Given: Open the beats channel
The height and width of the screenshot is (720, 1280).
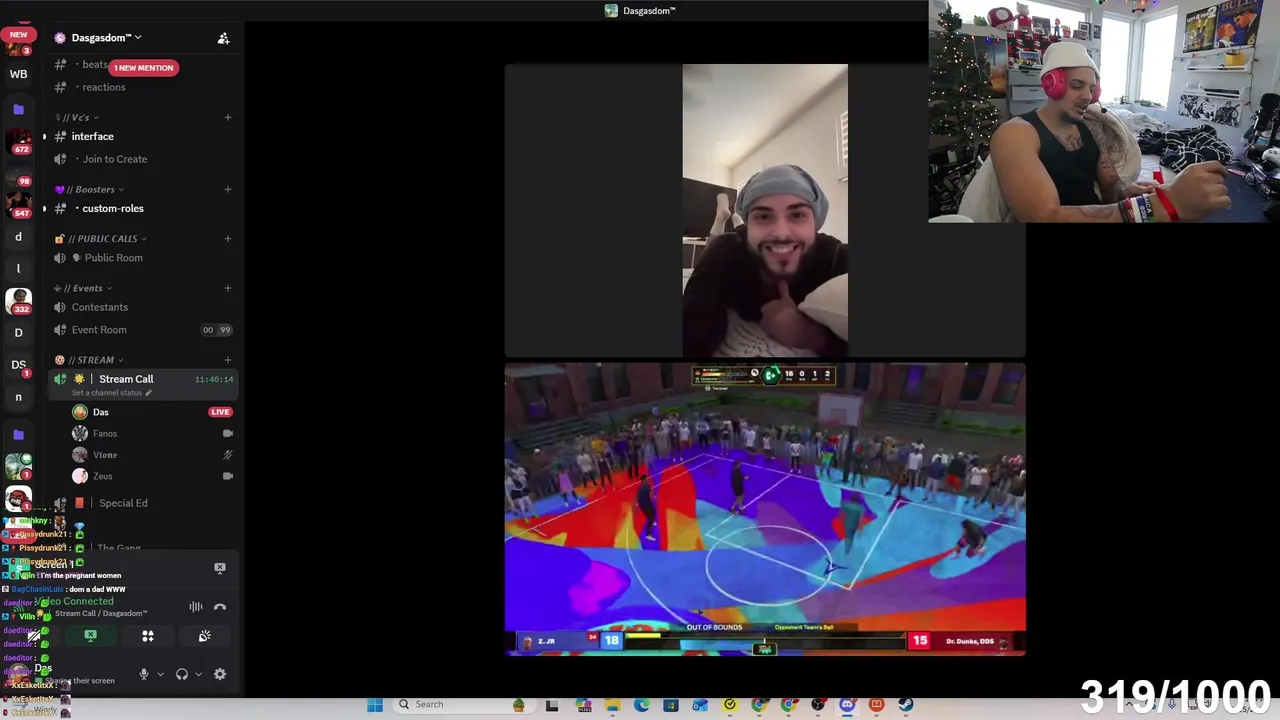Looking at the screenshot, I should 94,64.
